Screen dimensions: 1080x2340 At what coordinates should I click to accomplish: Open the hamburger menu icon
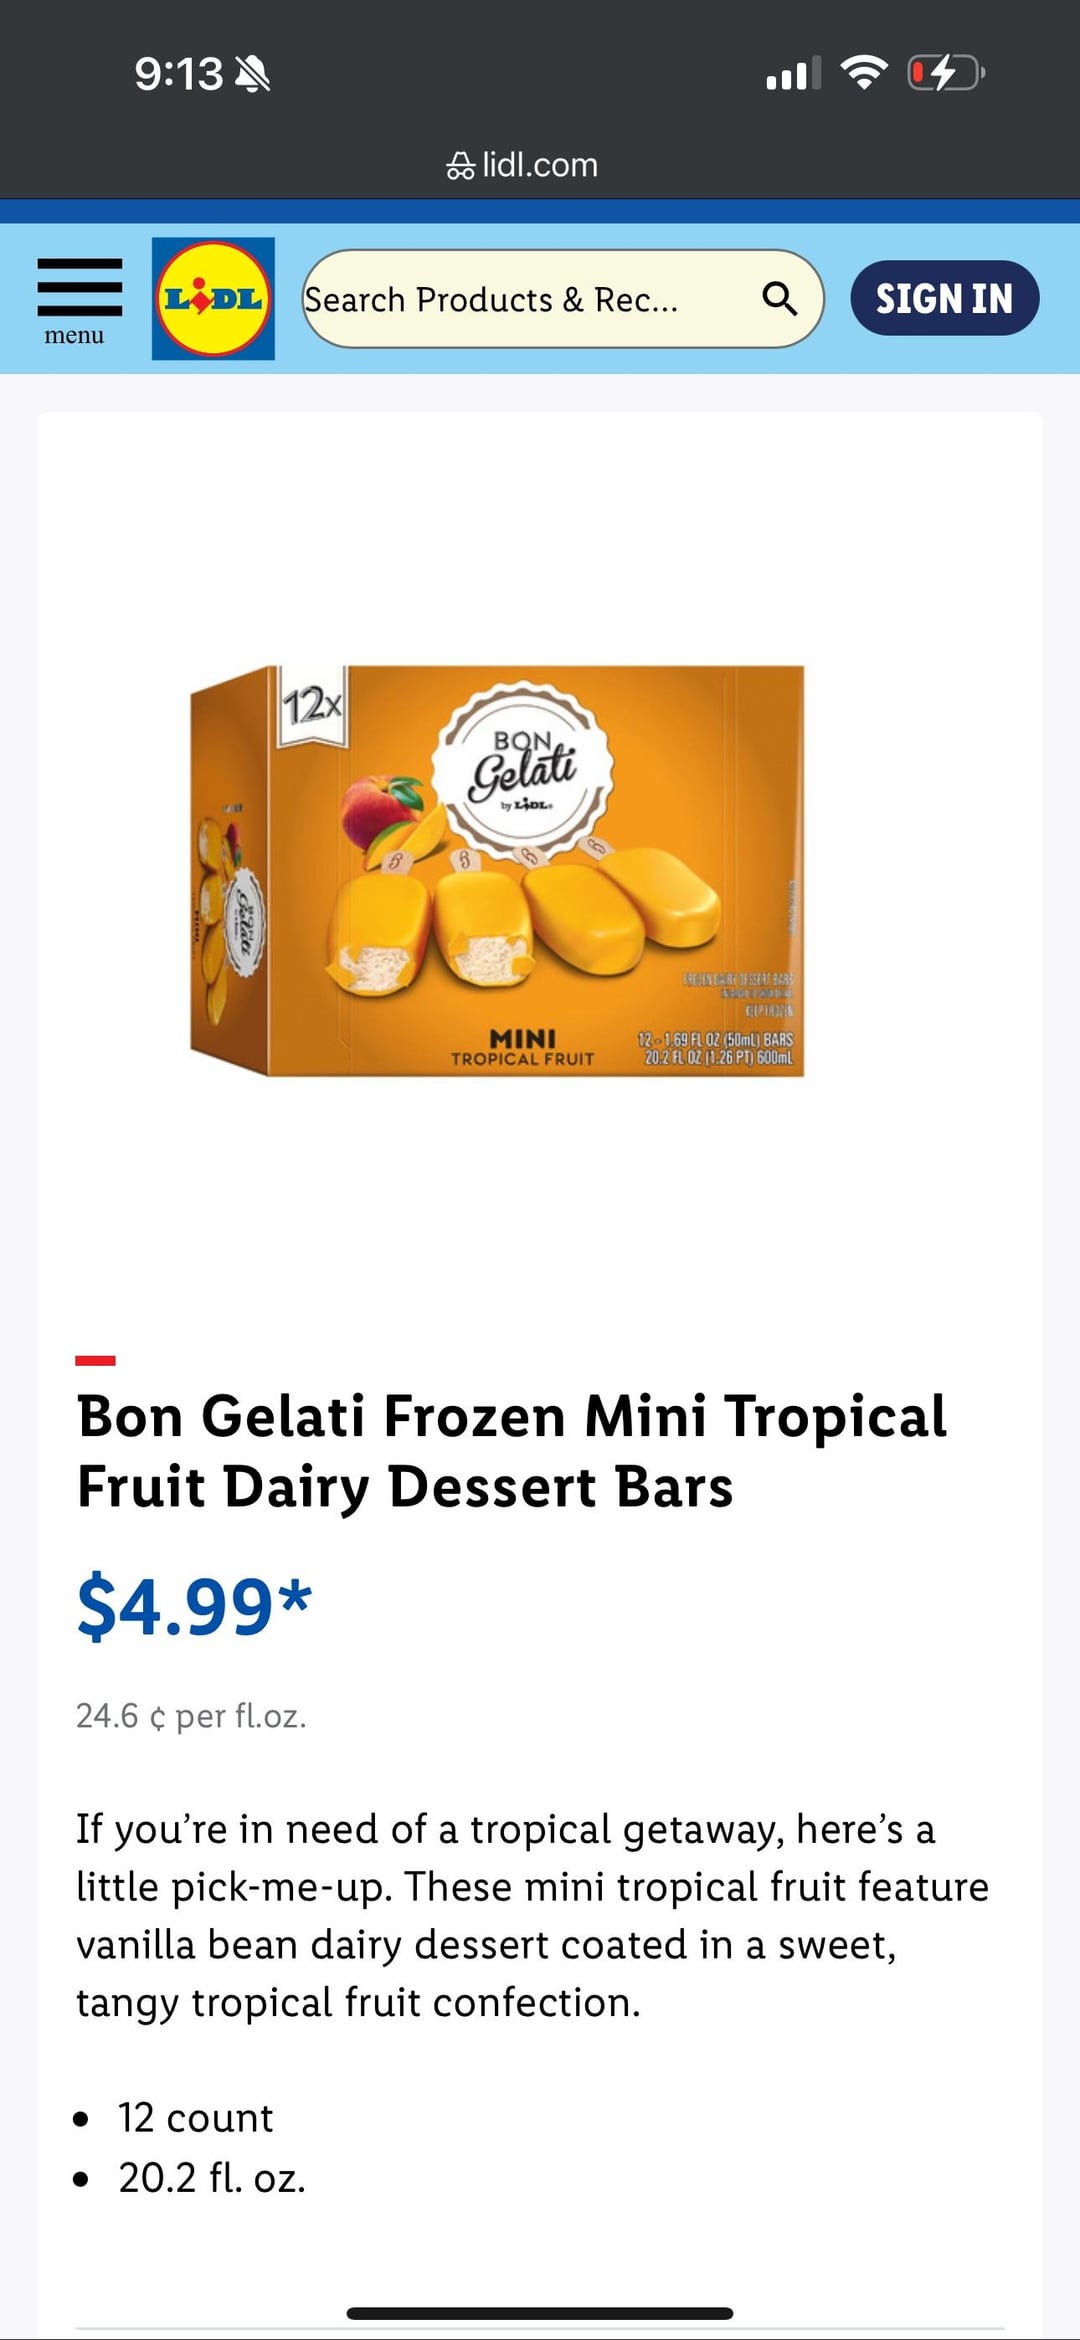(80, 287)
